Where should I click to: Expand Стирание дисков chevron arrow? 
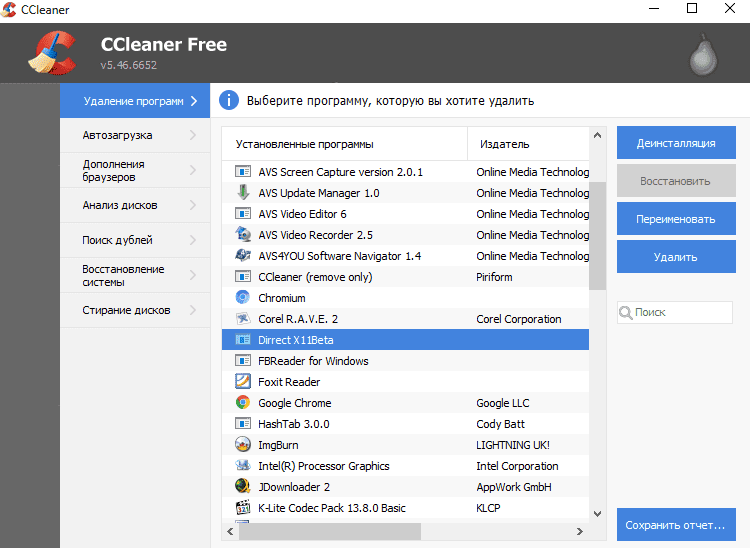pos(193,310)
